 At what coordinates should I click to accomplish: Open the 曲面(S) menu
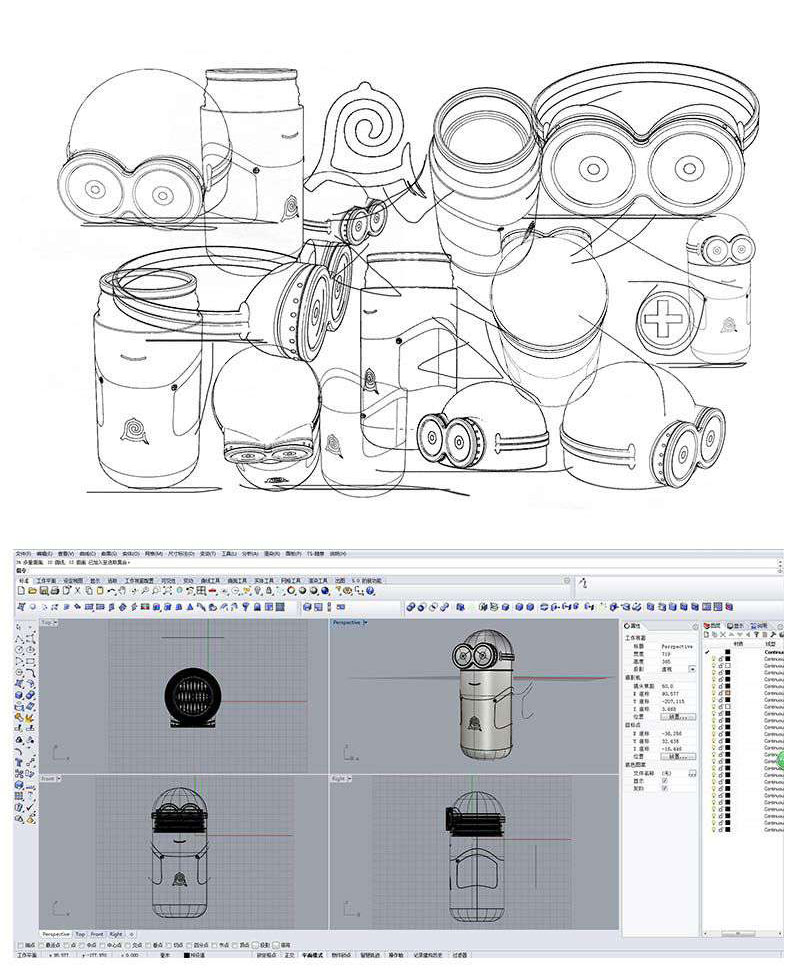coord(109,554)
